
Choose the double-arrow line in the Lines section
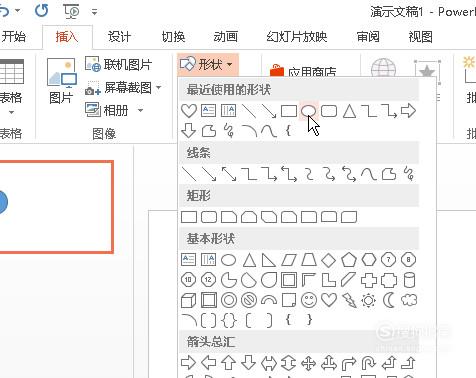tap(229, 174)
